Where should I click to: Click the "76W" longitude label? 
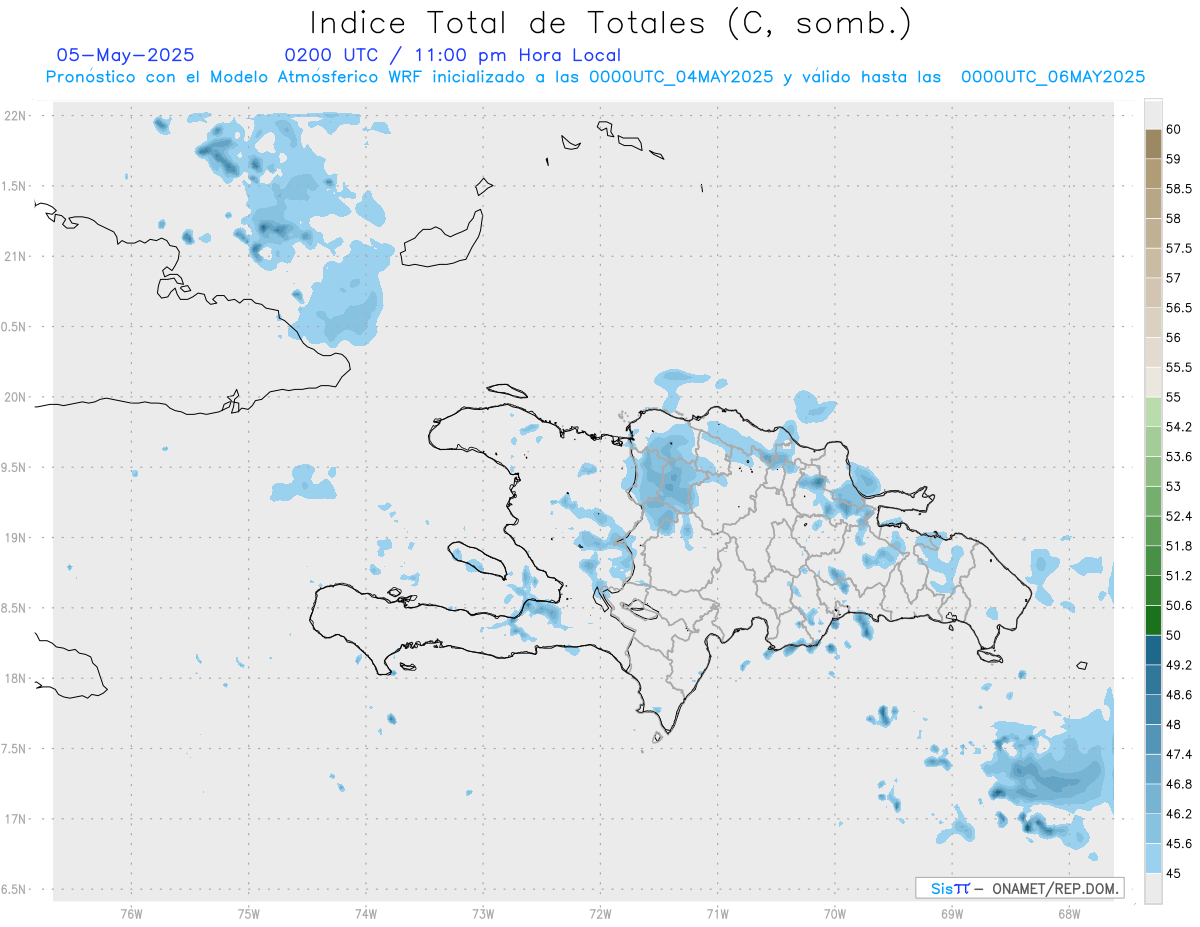[x=131, y=913]
